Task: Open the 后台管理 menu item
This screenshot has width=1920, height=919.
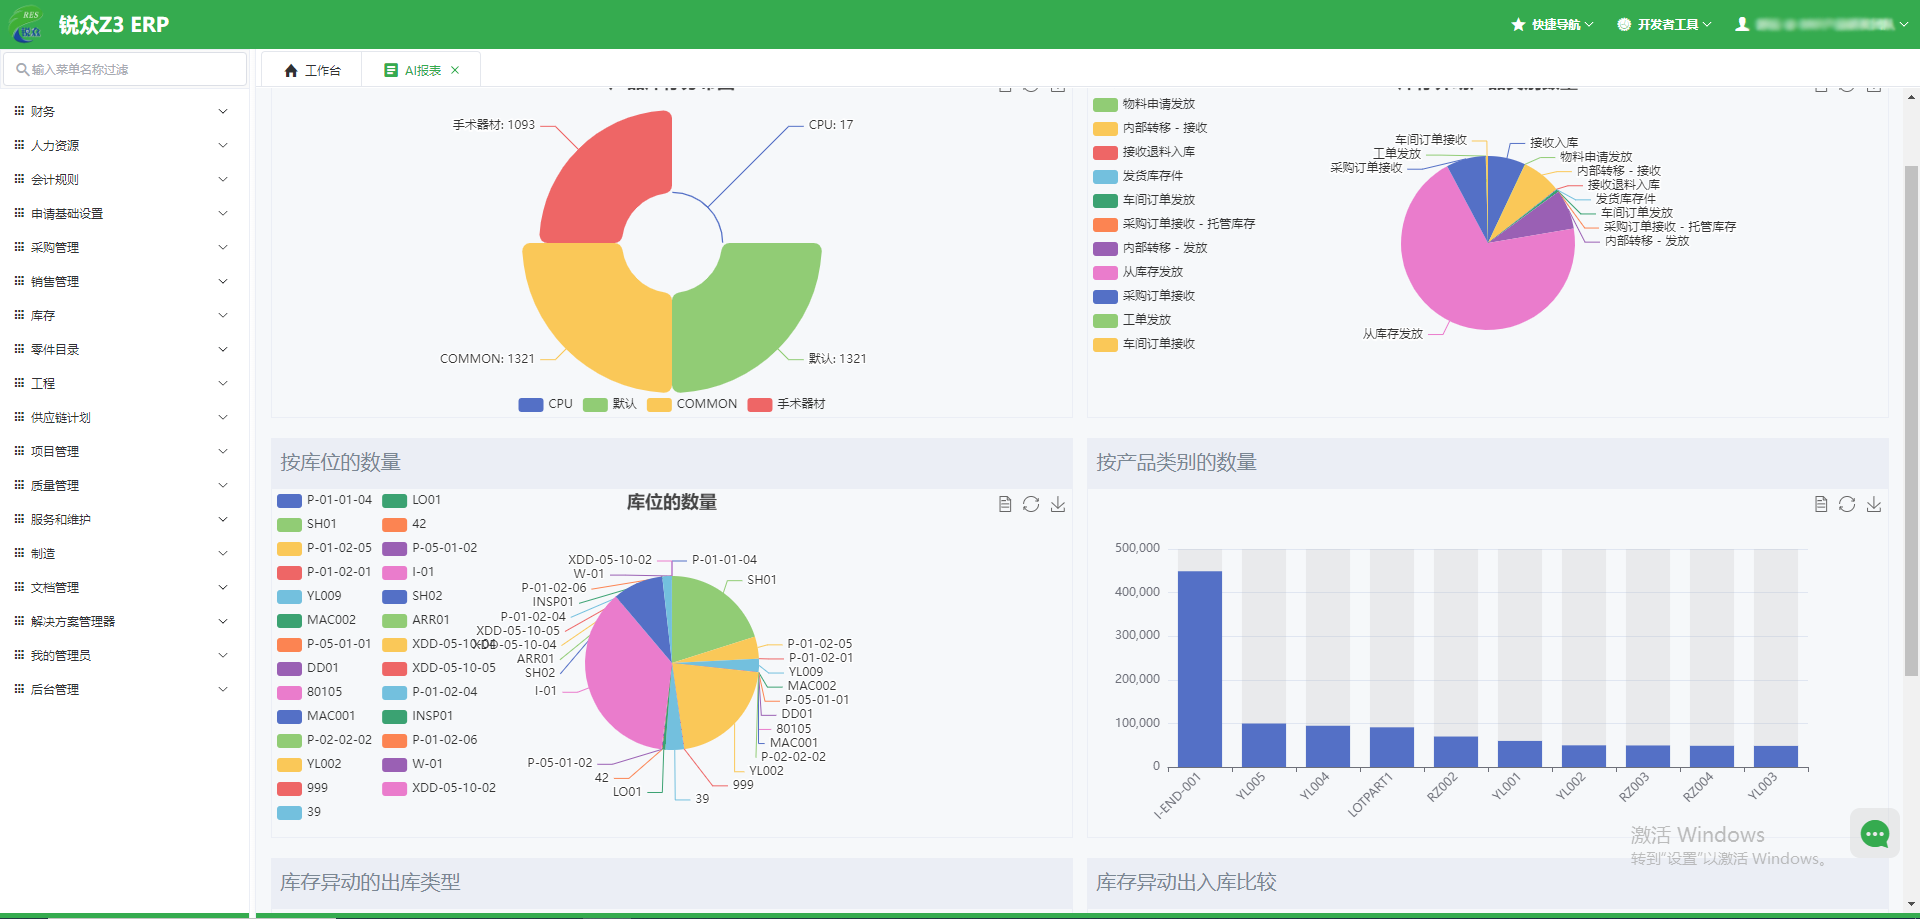Action: (x=124, y=689)
